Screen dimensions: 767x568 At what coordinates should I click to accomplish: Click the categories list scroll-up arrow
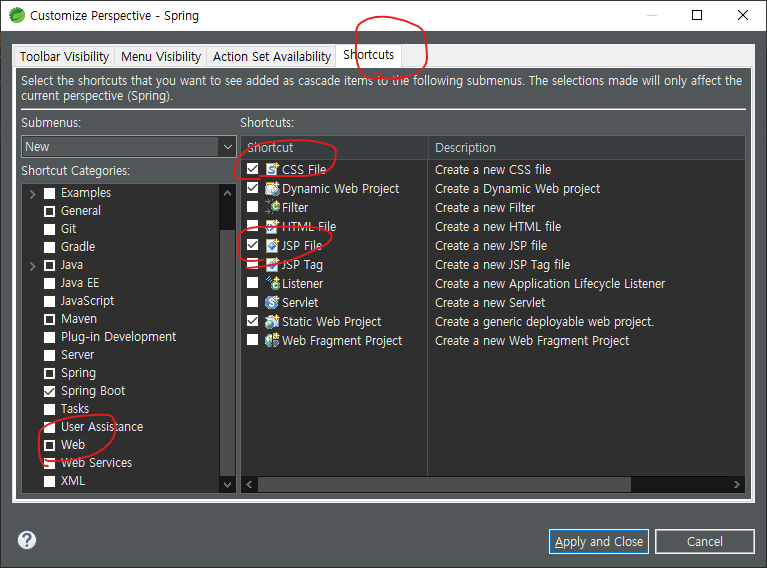227,193
